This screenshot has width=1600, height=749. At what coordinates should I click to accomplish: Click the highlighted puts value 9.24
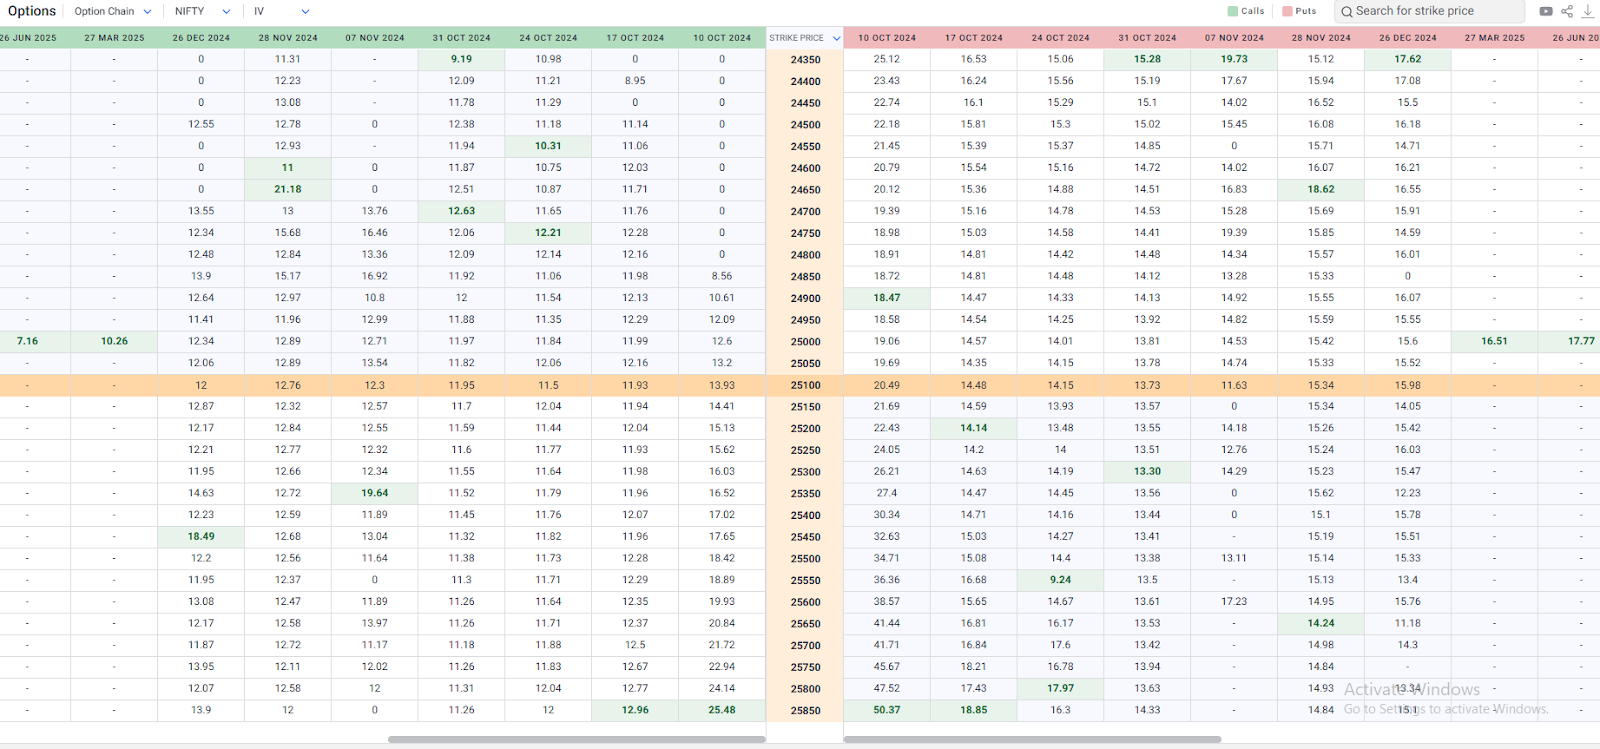pyautogui.click(x=1061, y=580)
